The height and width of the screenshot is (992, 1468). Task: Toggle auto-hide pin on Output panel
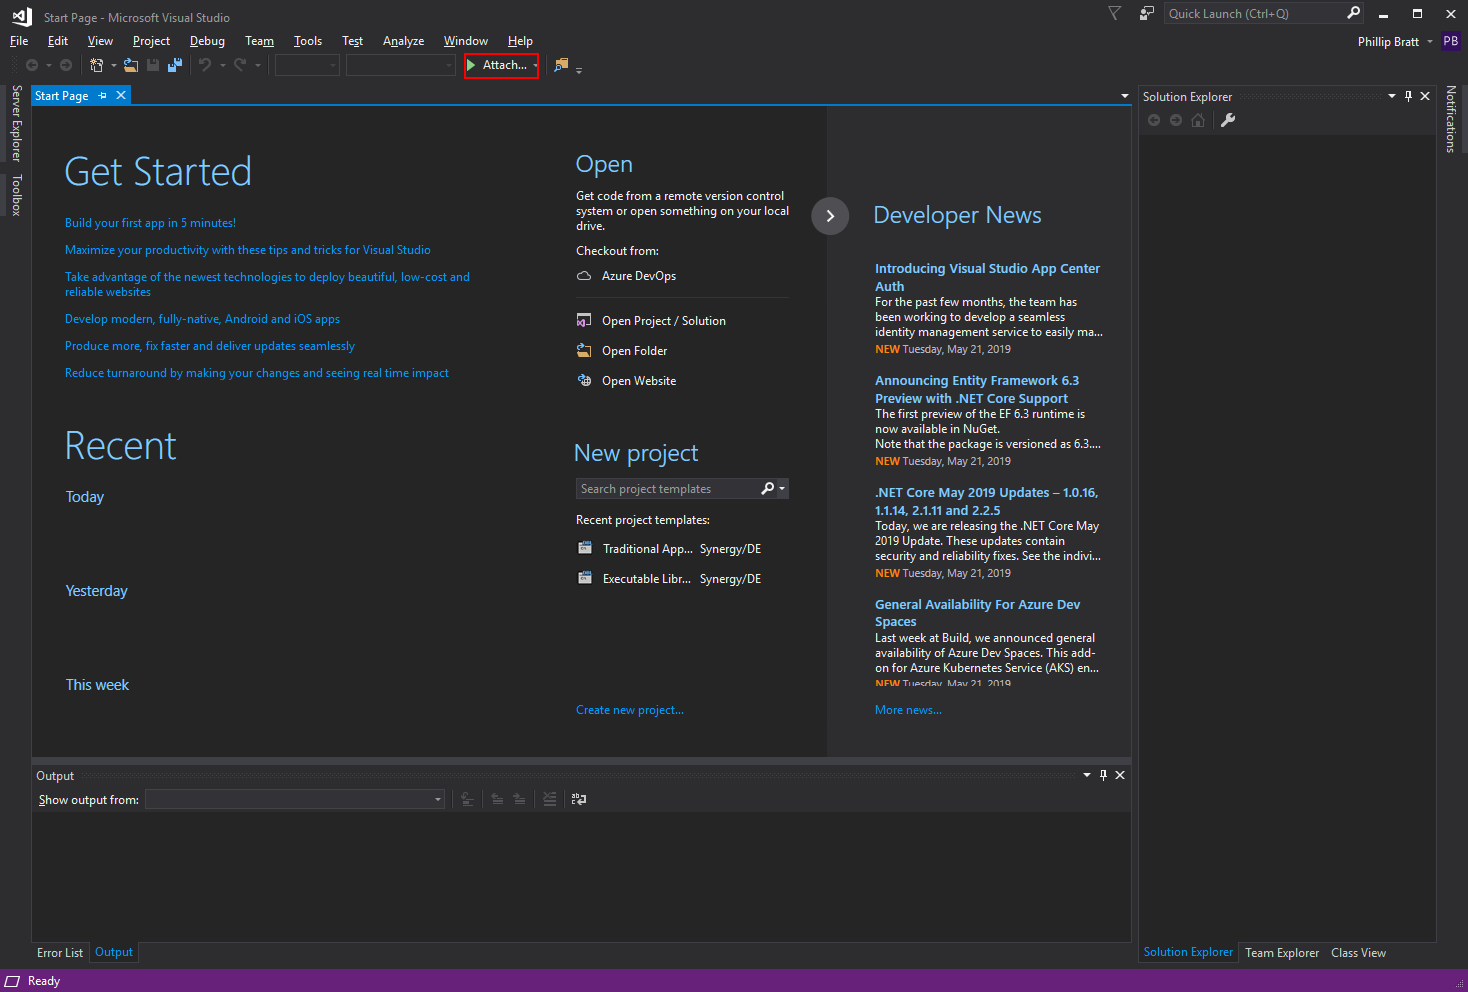[1103, 775]
